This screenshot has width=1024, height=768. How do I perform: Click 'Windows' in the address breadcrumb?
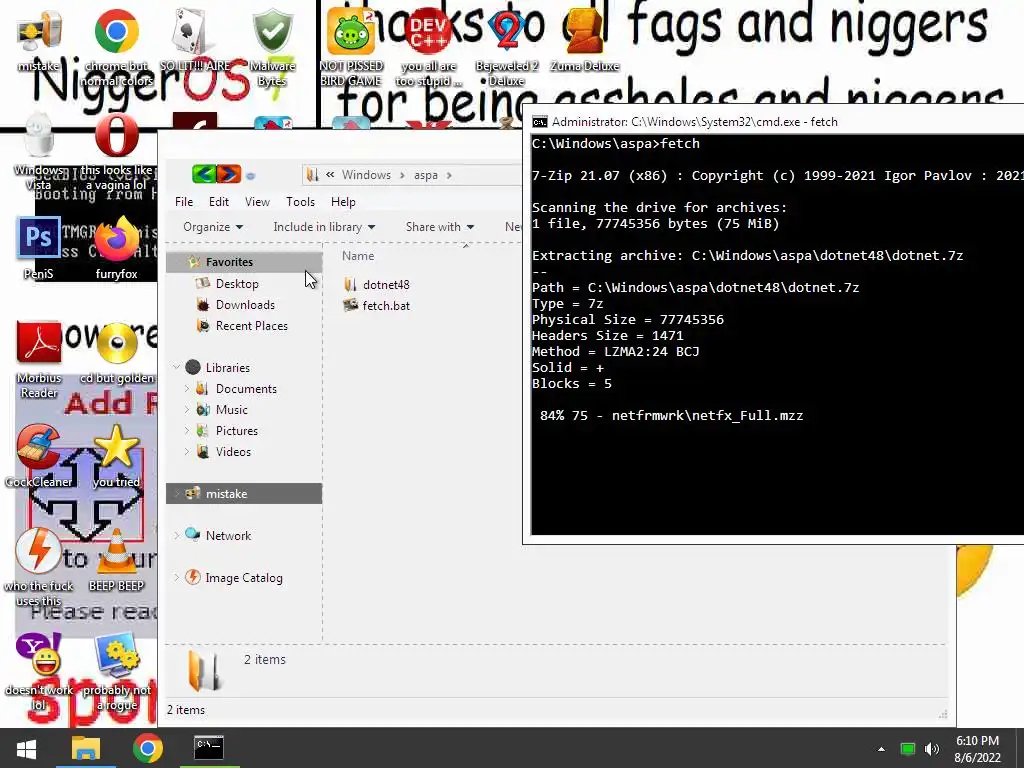click(x=366, y=175)
